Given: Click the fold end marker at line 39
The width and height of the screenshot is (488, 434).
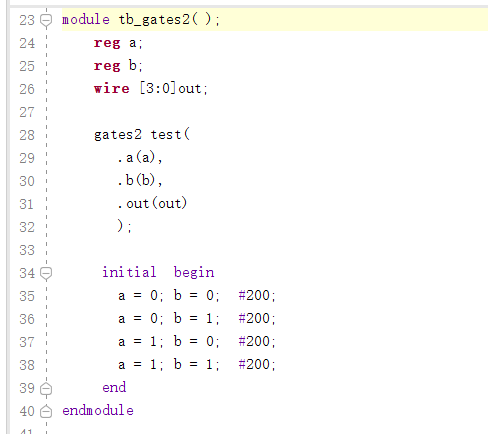Looking at the screenshot, I should (x=46, y=389).
